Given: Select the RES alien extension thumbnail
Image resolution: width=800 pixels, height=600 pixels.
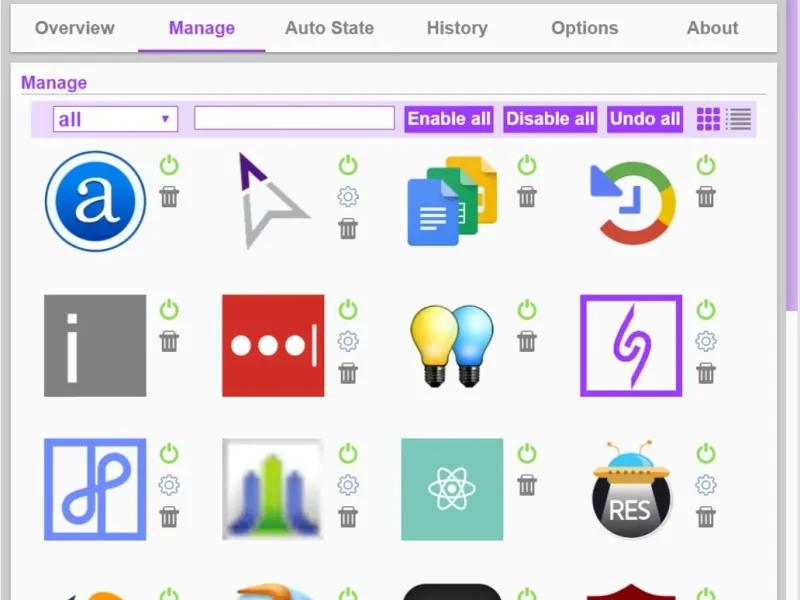Looking at the screenshot, I should tap(631, 489).
